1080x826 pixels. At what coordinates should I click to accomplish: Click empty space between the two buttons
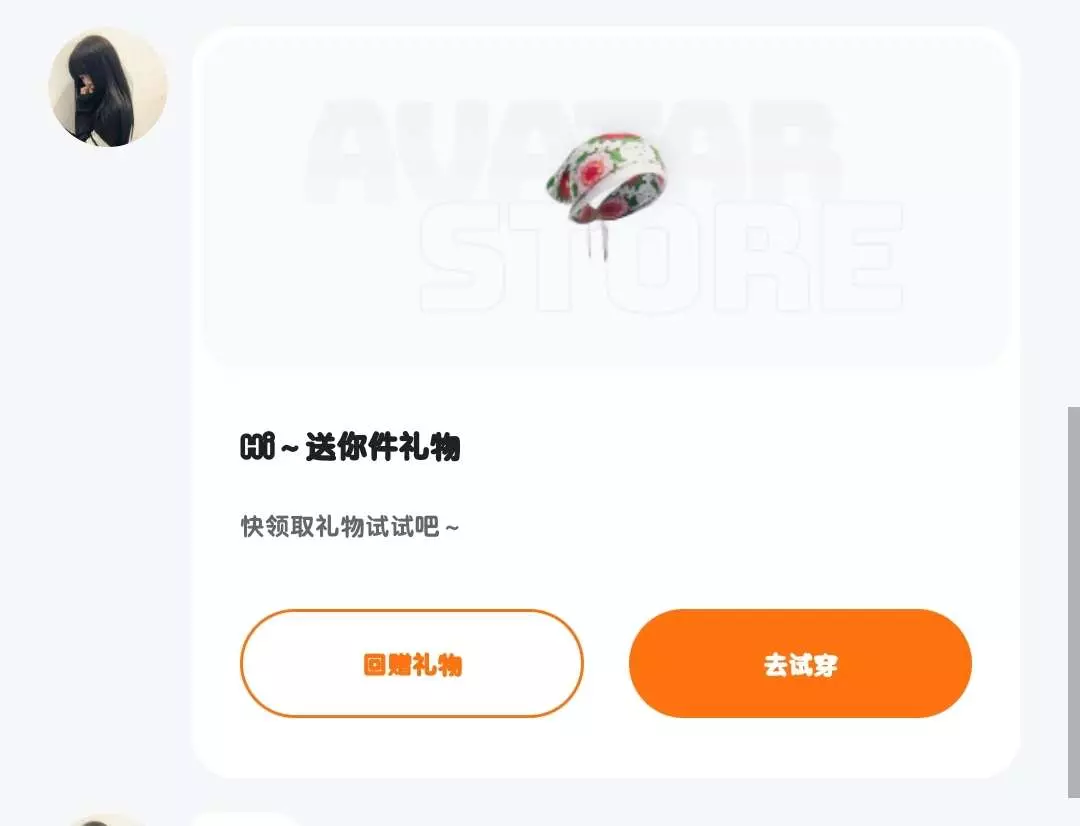click(x=606, y=663)
